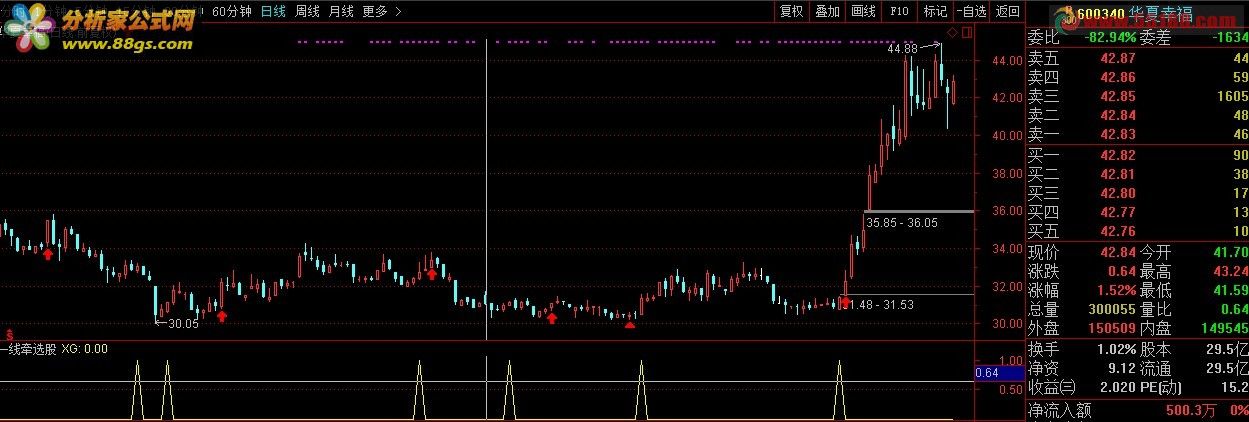This screenshot has height=422, width=1249.
Task: Click the red arrow signal near 31.48 label
Action: (x=846, y=301)
